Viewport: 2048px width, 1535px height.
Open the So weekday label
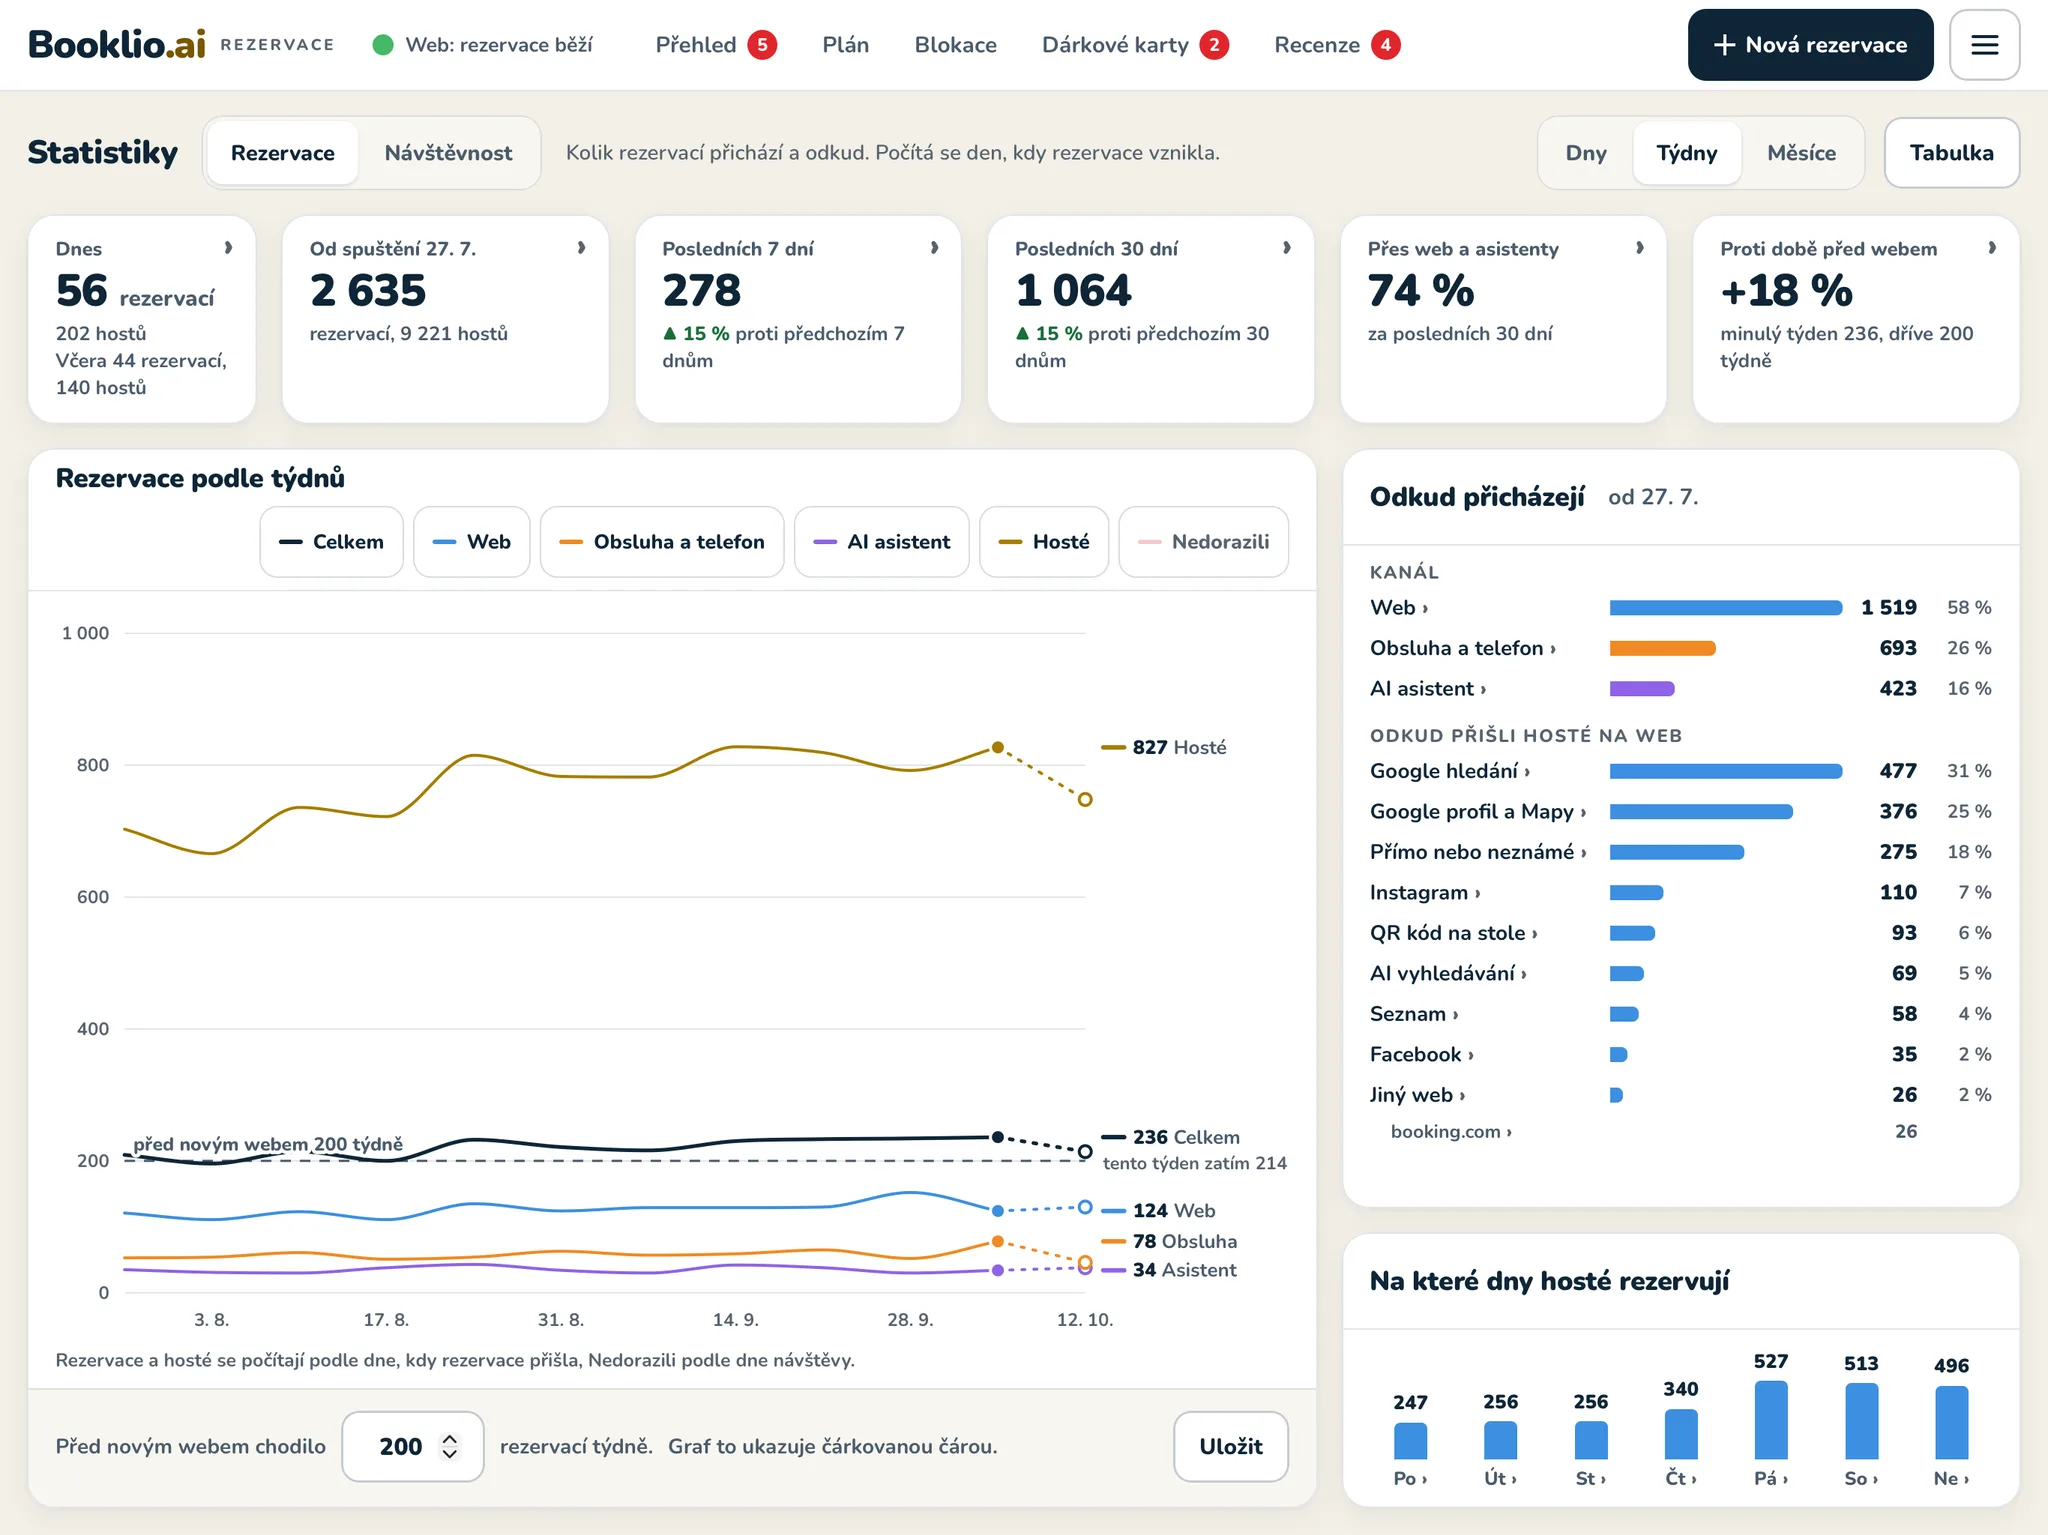pyautogui.click(x=1860, y=1479)
